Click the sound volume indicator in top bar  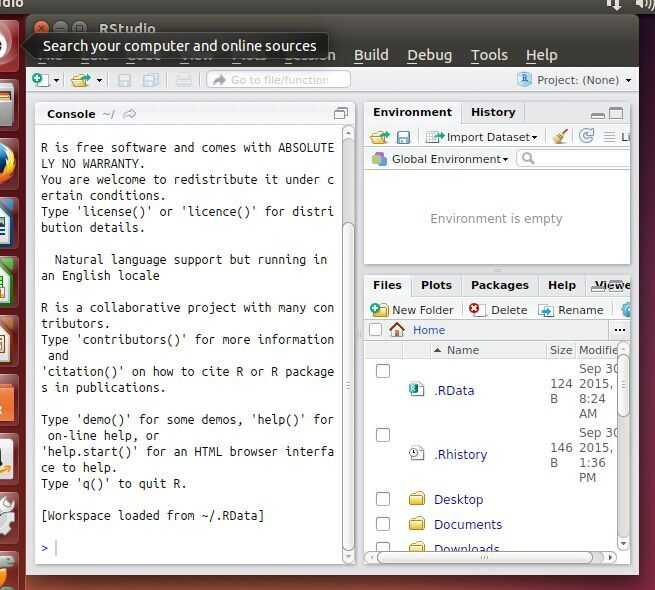point(644,4)
